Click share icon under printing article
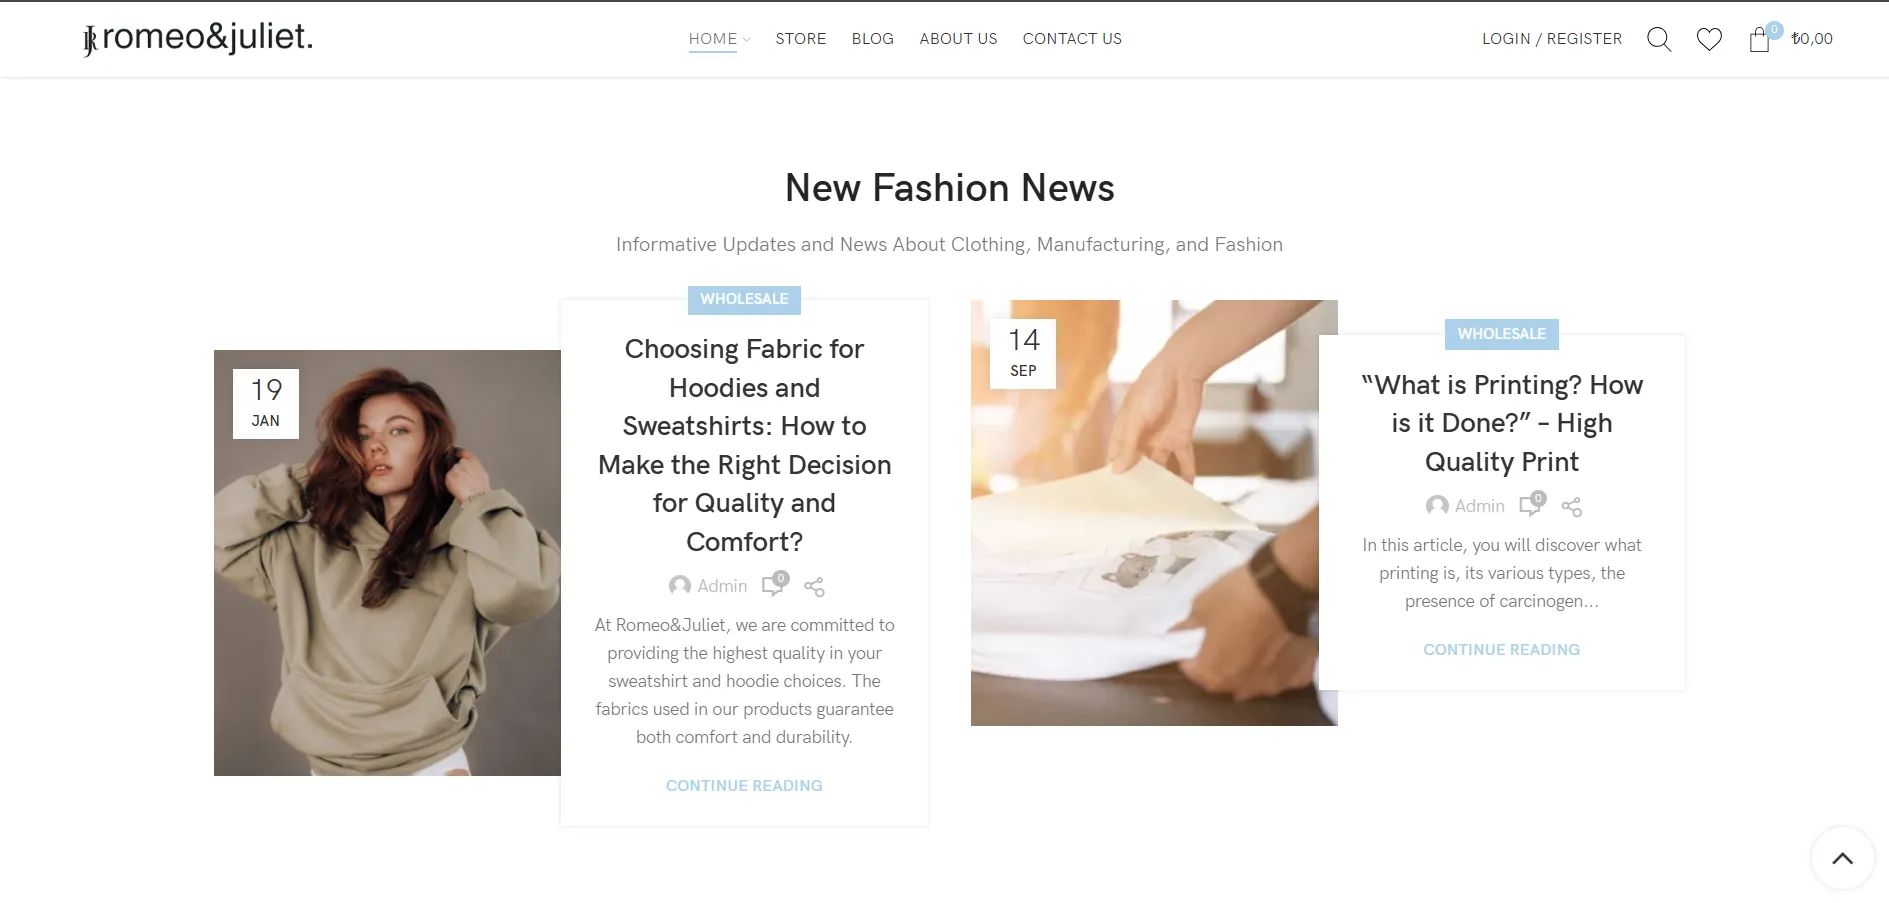This screenshot has height=903, width=1889. pos(1572,507)
